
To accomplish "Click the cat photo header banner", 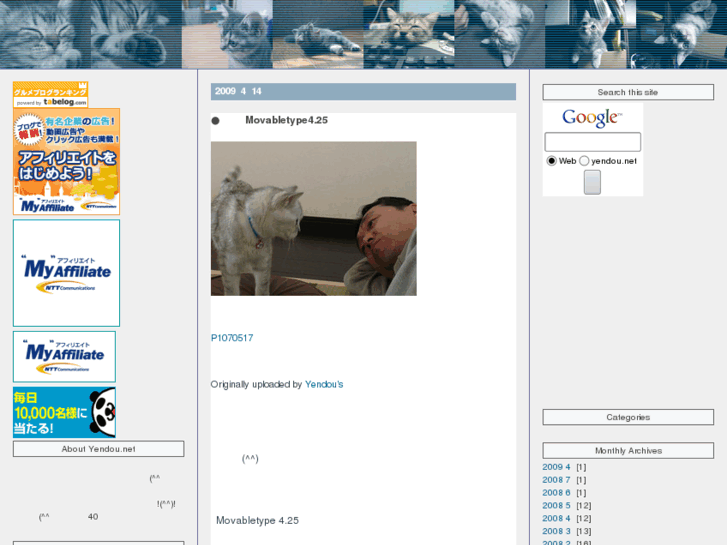I will [363, 34].
